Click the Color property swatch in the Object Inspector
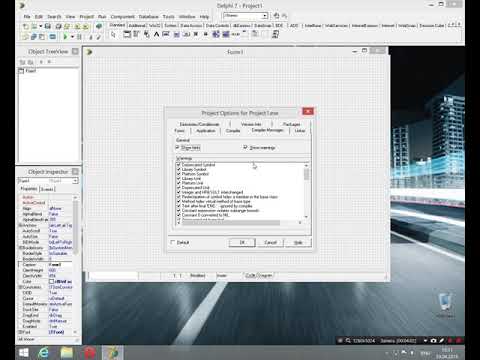 [x=51, y=282]
